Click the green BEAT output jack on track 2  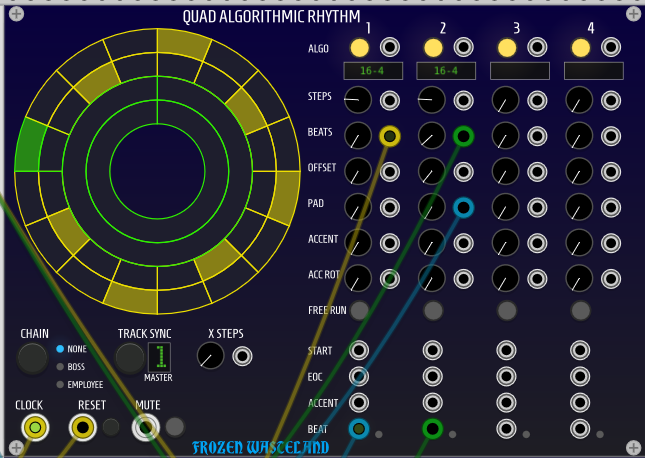tap(432, 429)
